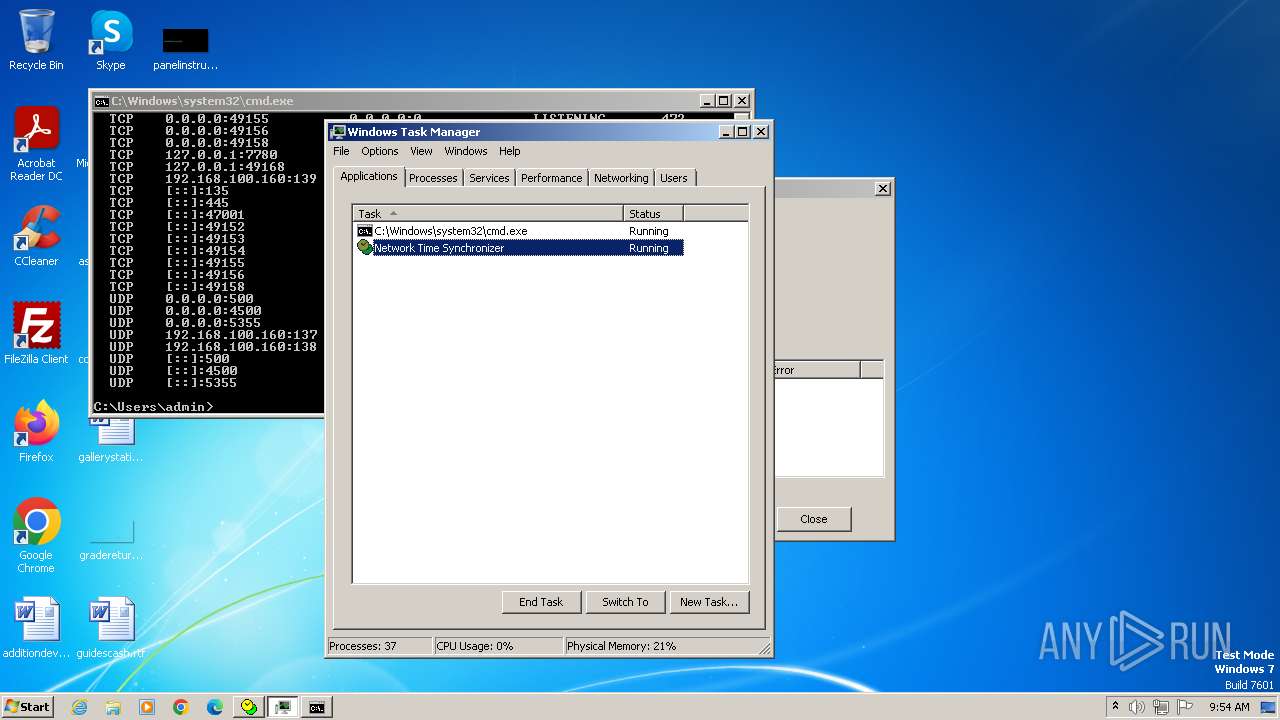1280x720 pixels.
Task: Launch CCleaner from desktop
Action: pyautogui.click(x=36, y=236)
